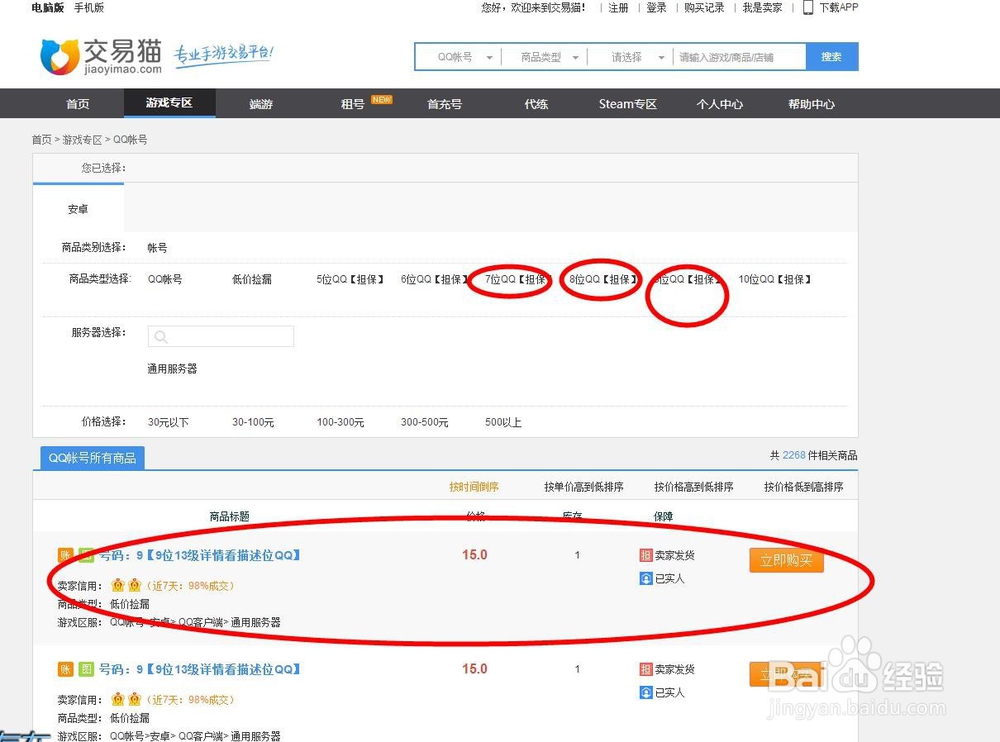Filter price by 300-500元
The image size is (1000, 742).
coord(425,422)
